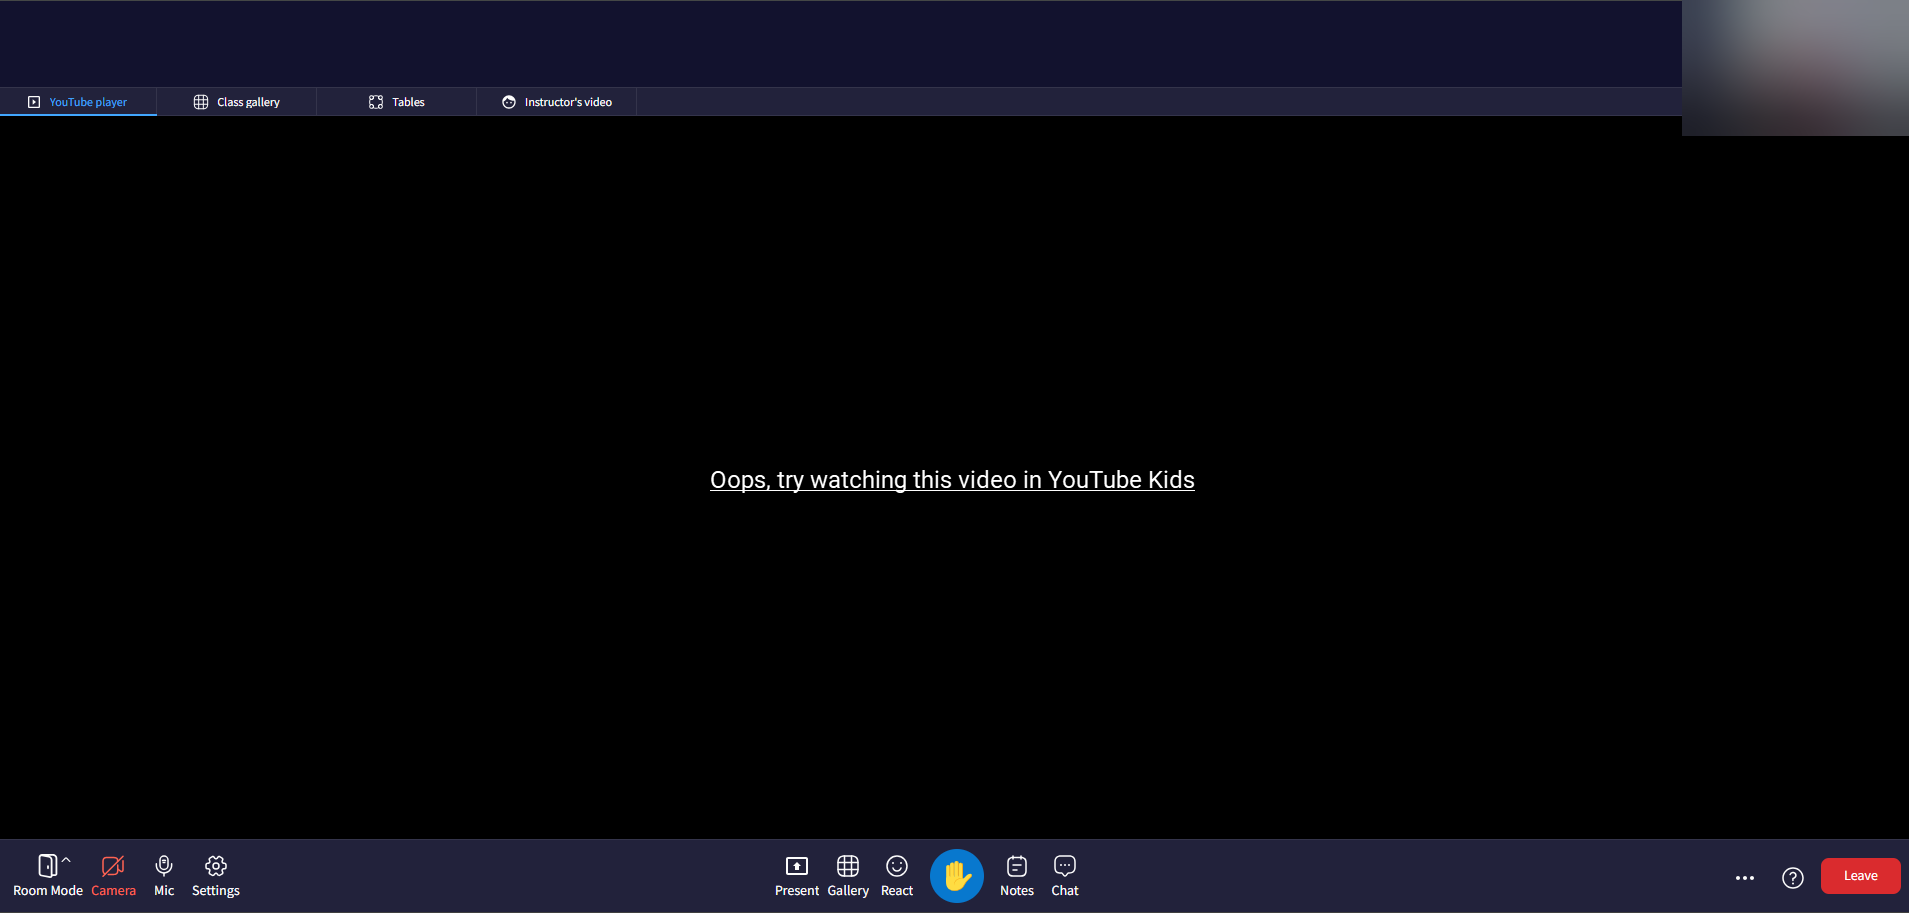Open the Class gallery tab
1909x913 pixels.
coord(237,102)
